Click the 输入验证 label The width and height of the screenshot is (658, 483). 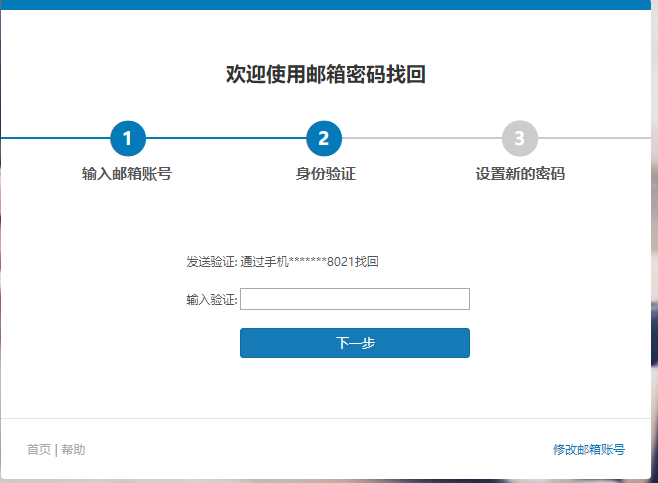click(211, 300)
